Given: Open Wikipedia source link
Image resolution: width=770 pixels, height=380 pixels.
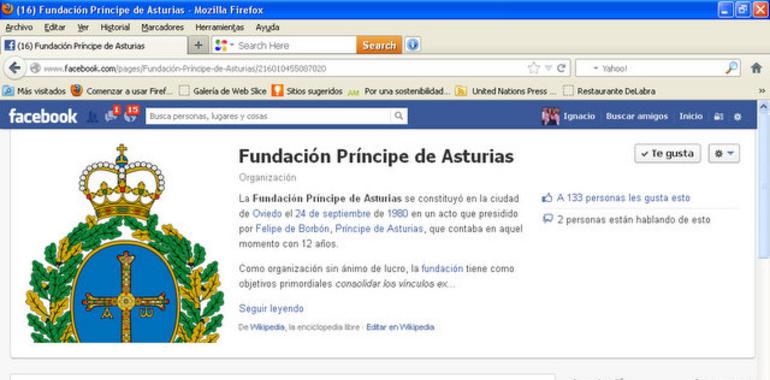Looking at the screenshot, I should pyautogui.click(x=267, y=327).
